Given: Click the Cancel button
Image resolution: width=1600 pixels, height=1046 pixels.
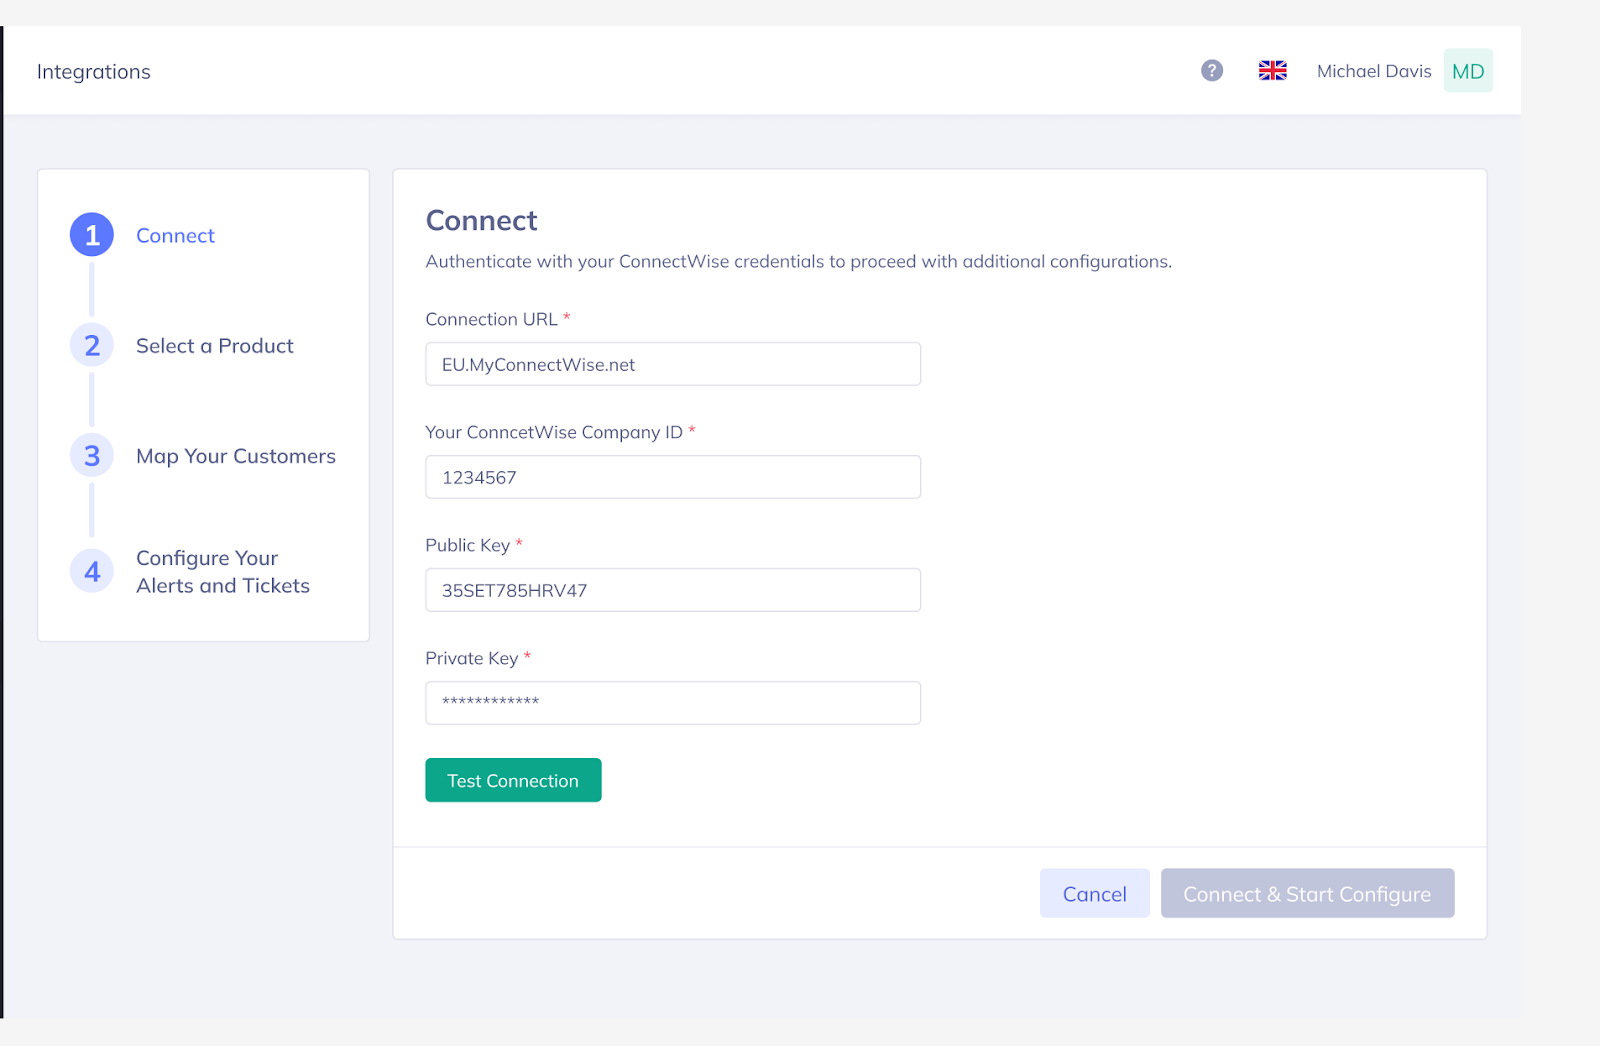Looking at the screenshot, I should 1095,893.
